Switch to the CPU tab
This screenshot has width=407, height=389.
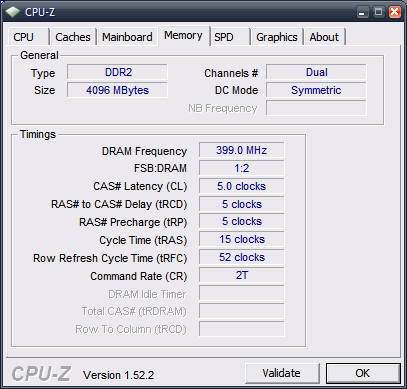pos(29,37)
